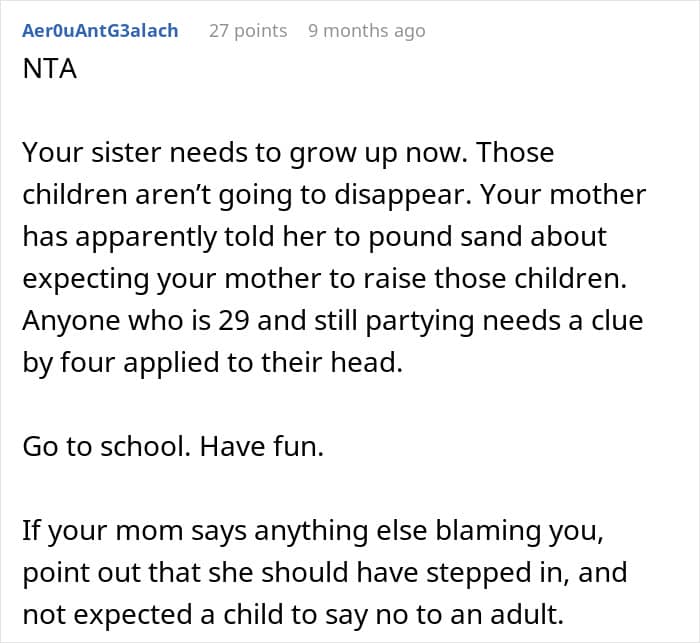Click the 9 months ago timestamp
Screen dimensions: 700x643
coord(367,31)
